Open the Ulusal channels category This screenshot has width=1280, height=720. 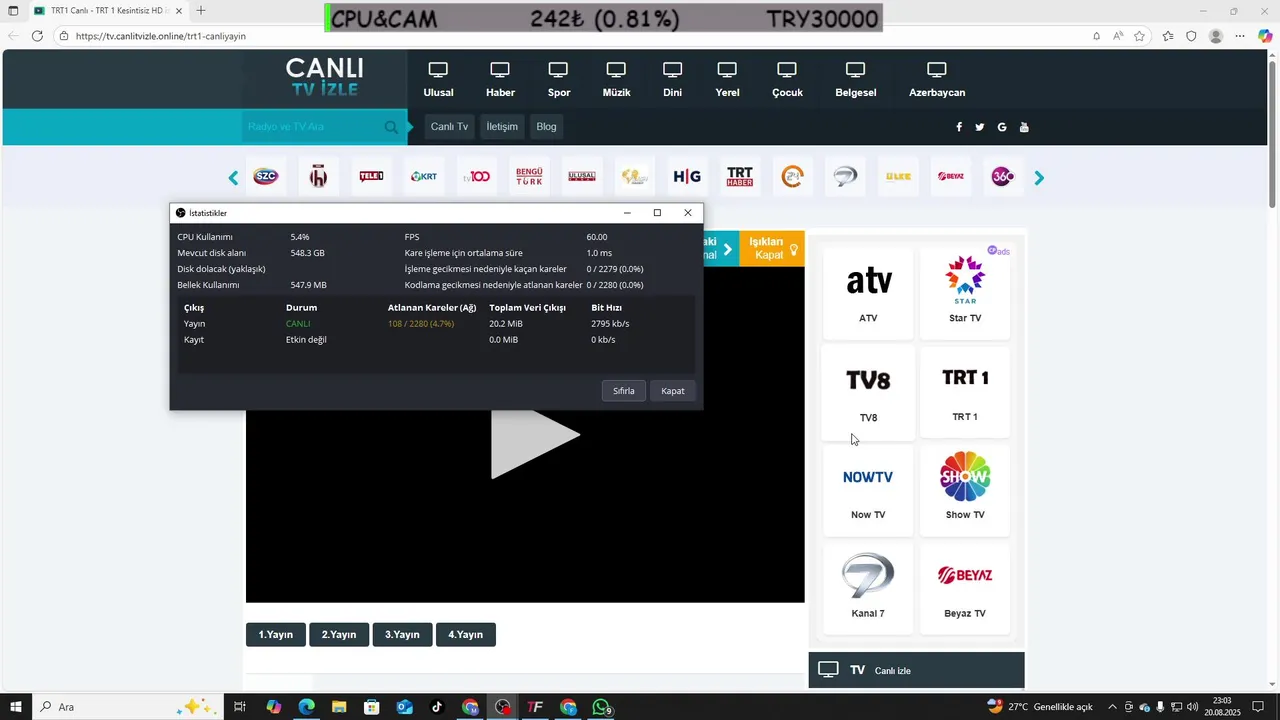pyautogui.click(x=438, y=80)
